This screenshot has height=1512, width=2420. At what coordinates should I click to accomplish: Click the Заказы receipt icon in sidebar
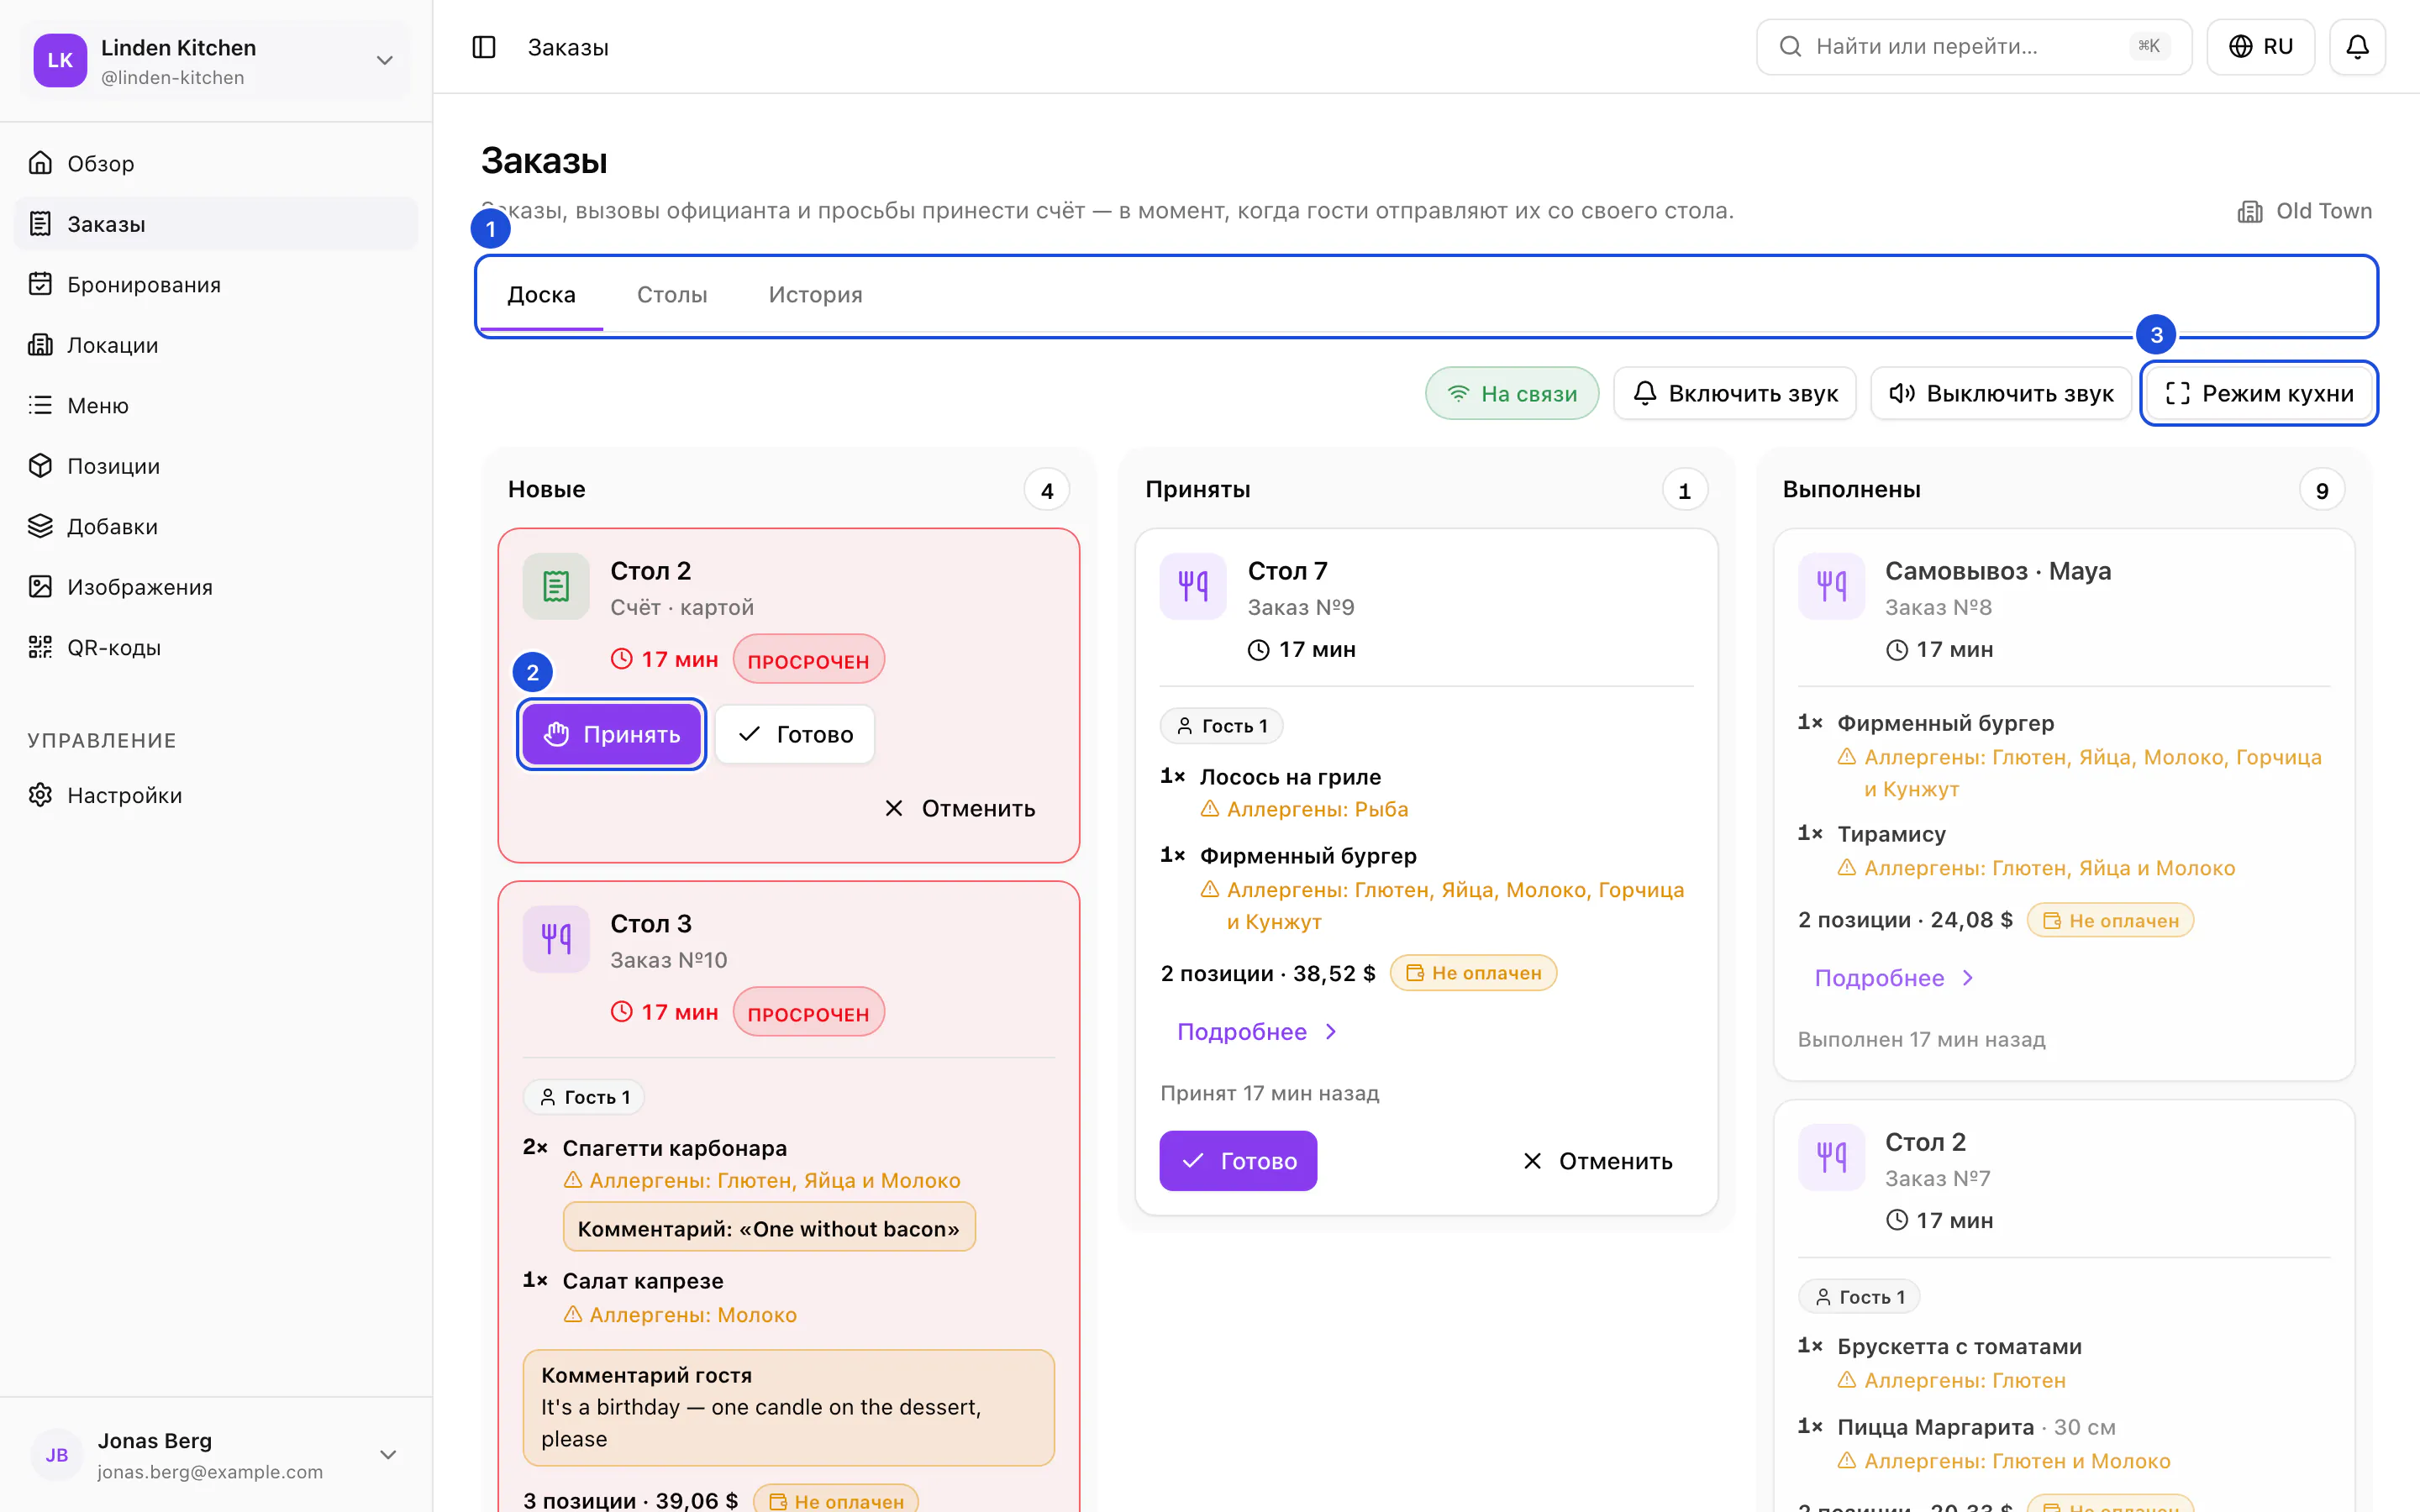click(x=40, y=224)
